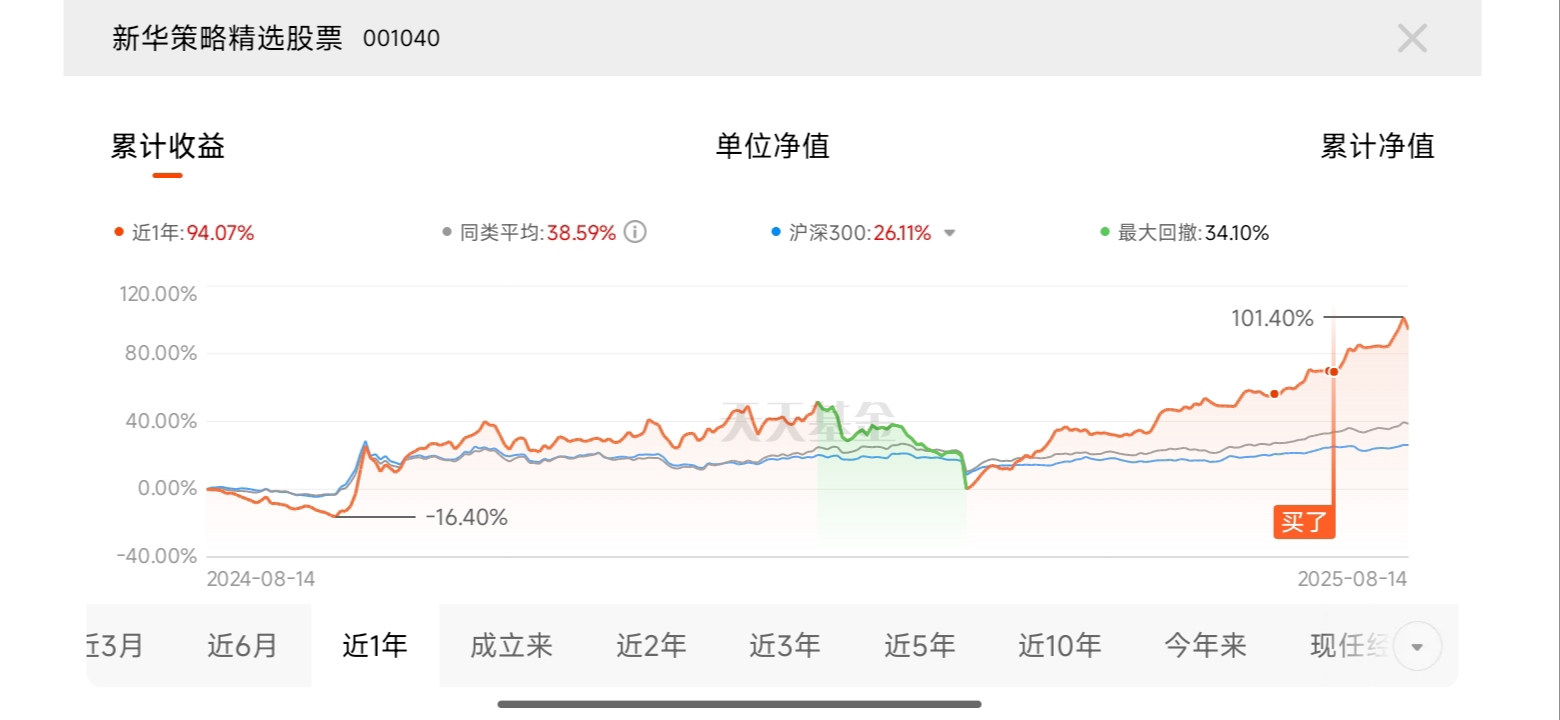Switch to 单位净值 tab
The image size is (1560, 720).
[772, 147]
